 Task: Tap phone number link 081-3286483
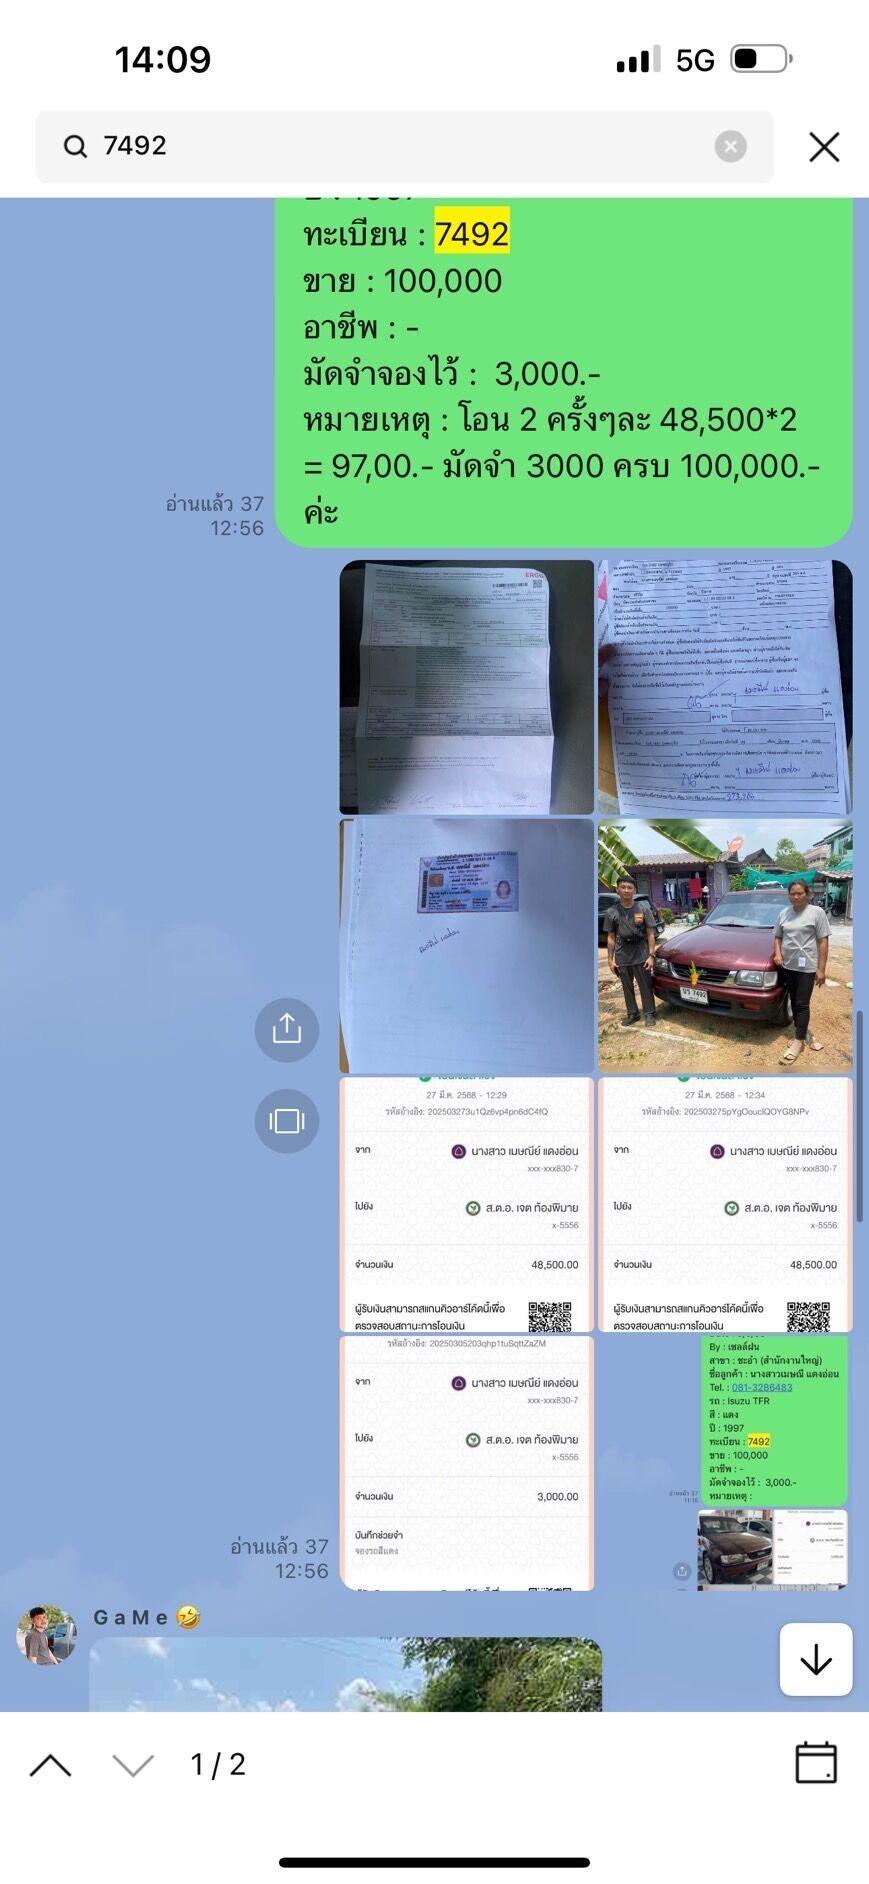tap(762, 1387)
